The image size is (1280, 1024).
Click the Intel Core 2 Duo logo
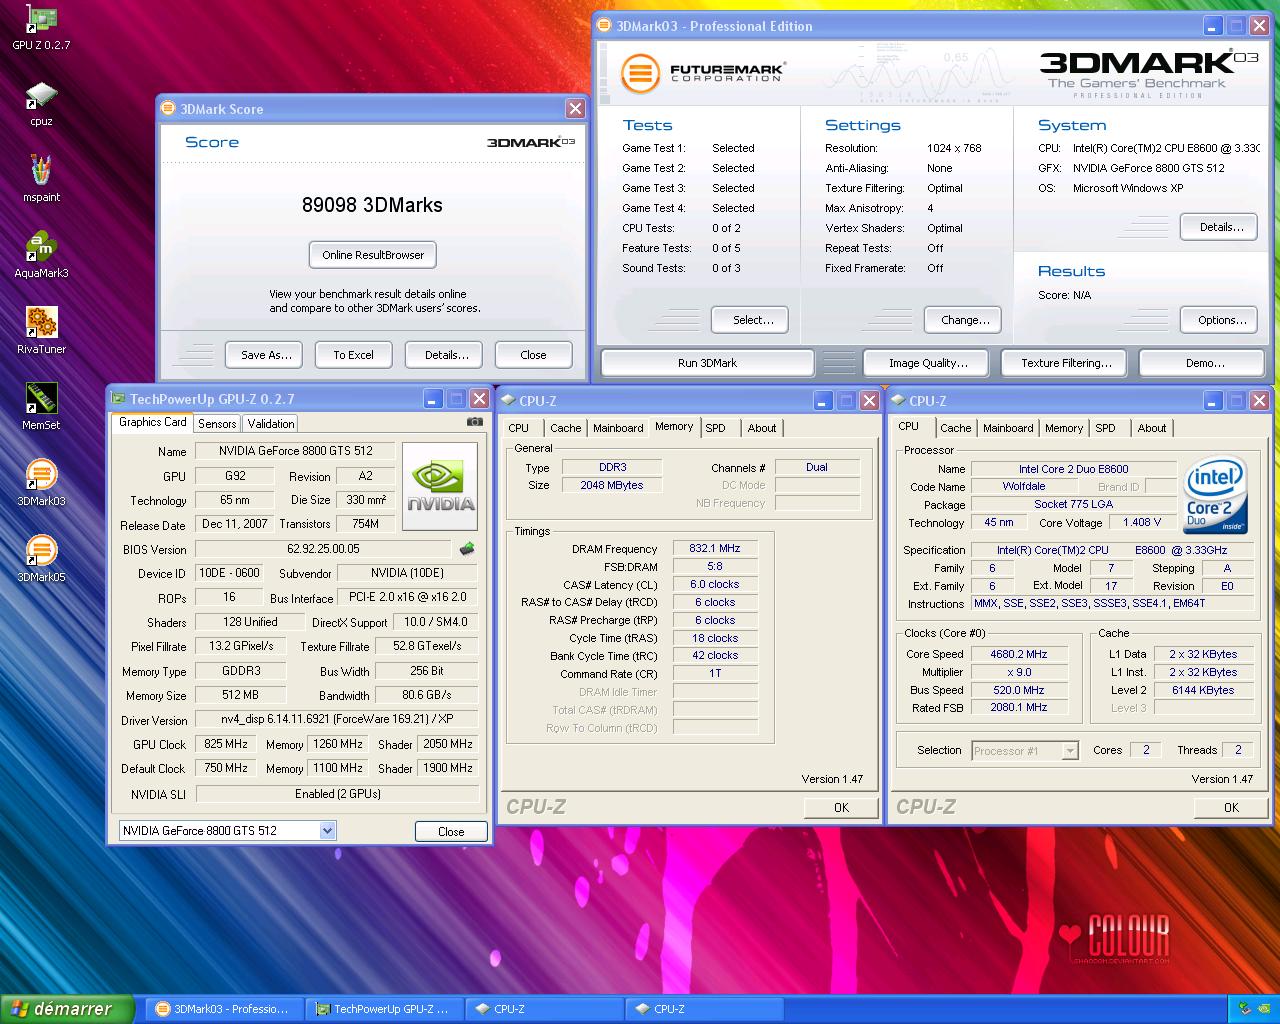(1215, 494)
